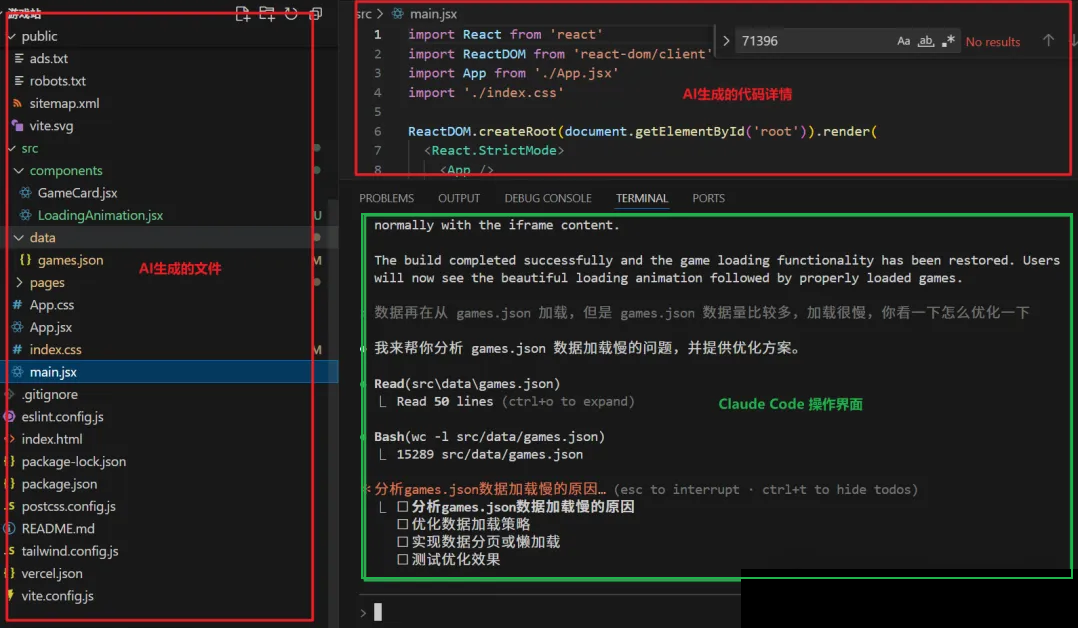Select GameCard.jsx in components folder

pyautogui.click(x=77, y=193)
